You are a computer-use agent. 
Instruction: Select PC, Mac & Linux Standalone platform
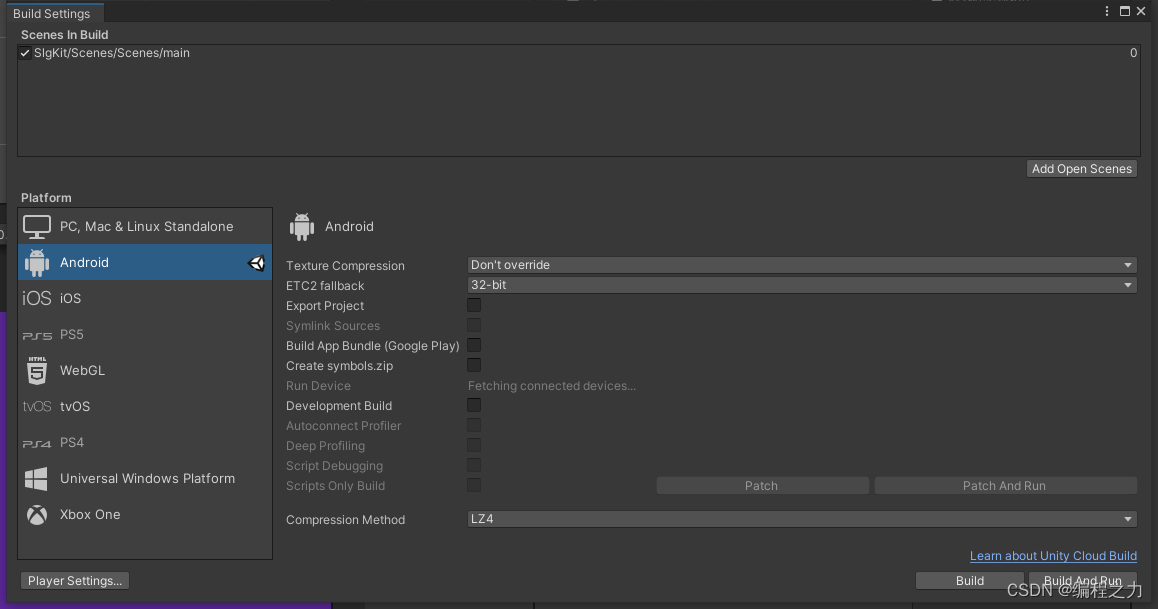(x=145, y=227)
